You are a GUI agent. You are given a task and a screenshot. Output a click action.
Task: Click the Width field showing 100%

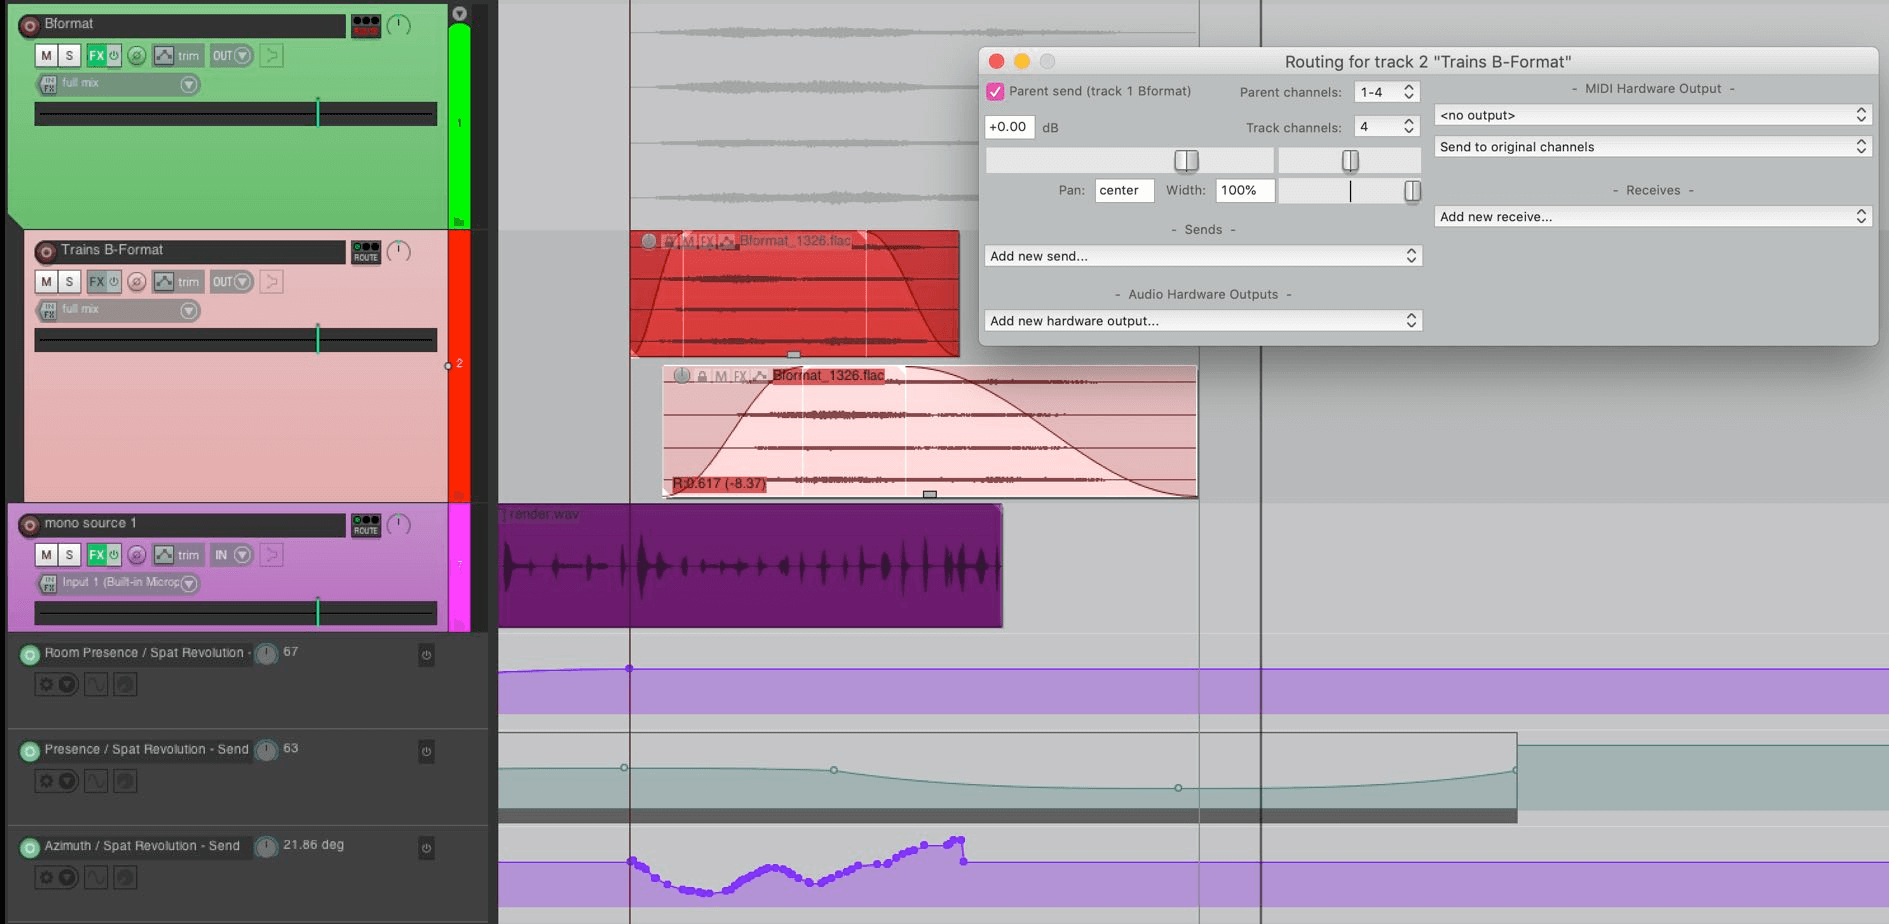point(1244,191)
